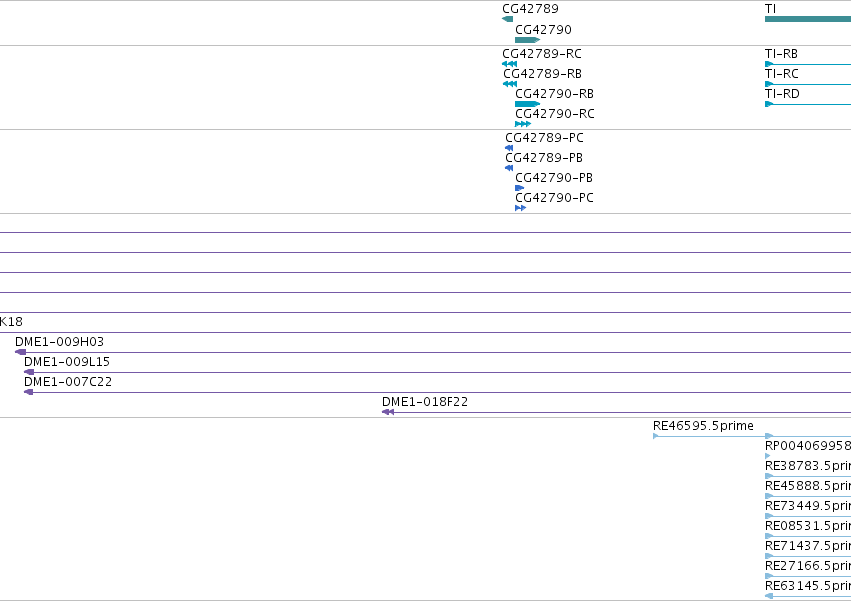Select RE45888.5 EST start arrow
The height and width of the screenshot is (601, 851).
(769, 497)
